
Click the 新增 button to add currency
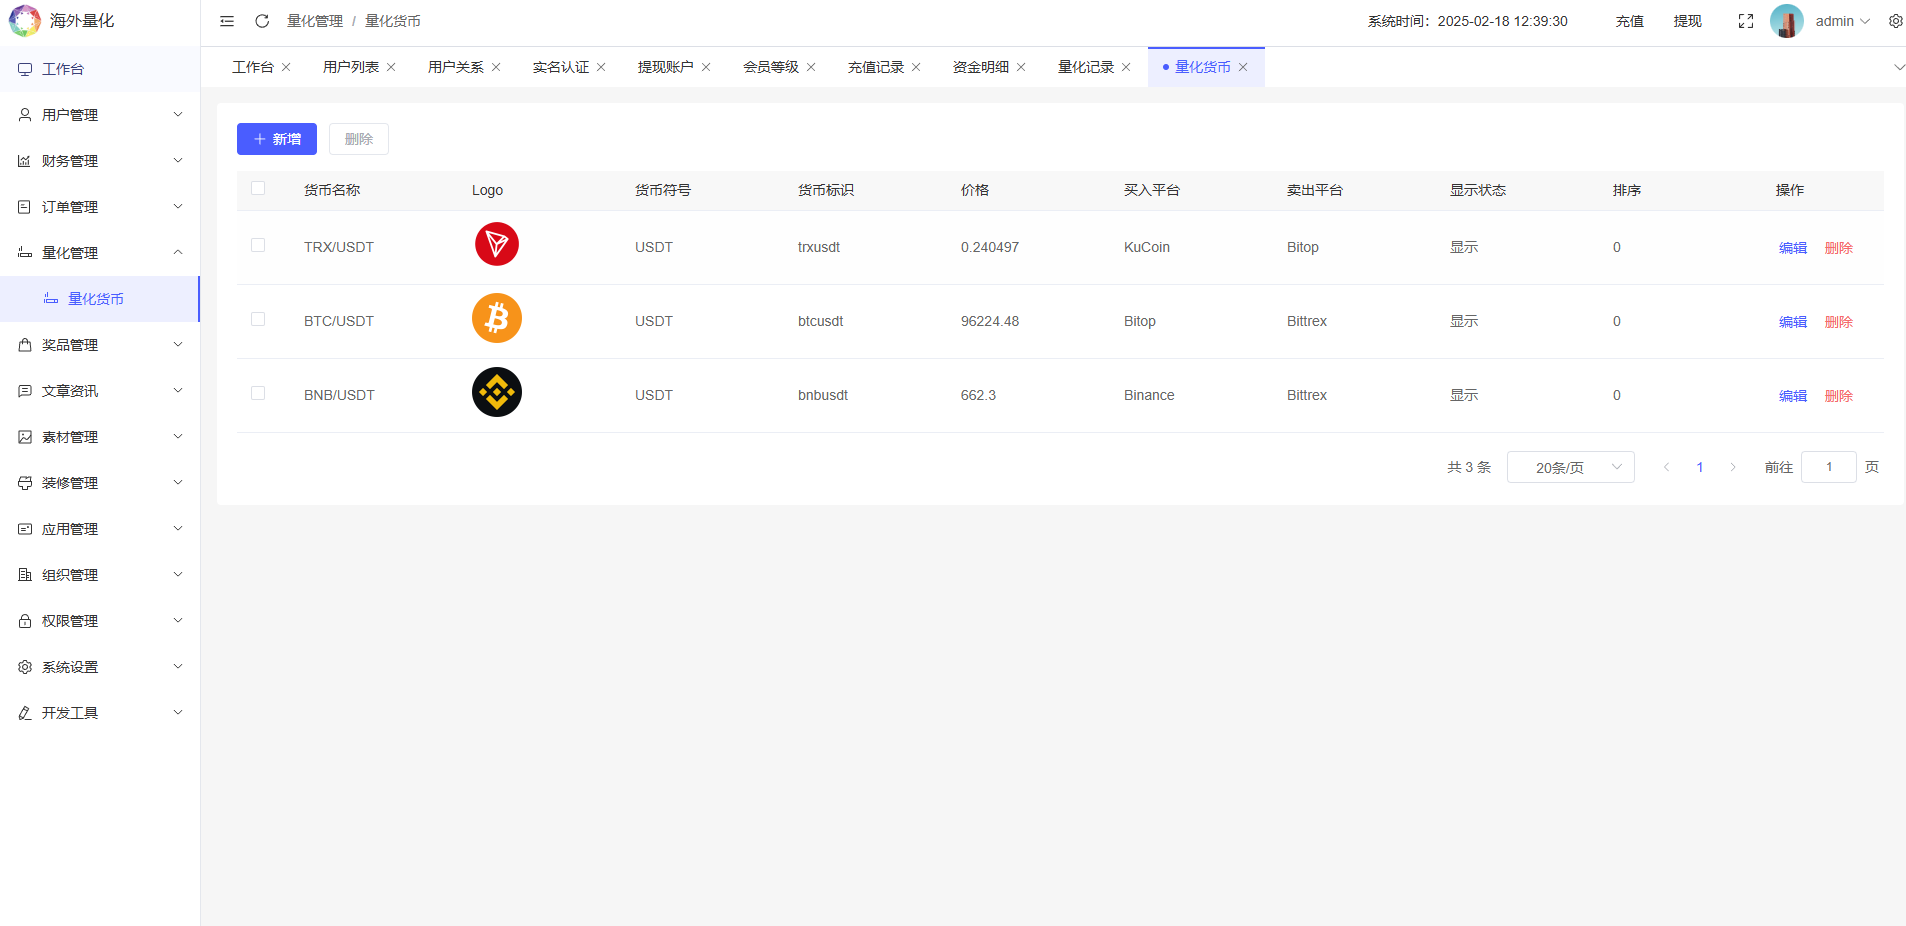pyautogui.click(x=276, y=138)
